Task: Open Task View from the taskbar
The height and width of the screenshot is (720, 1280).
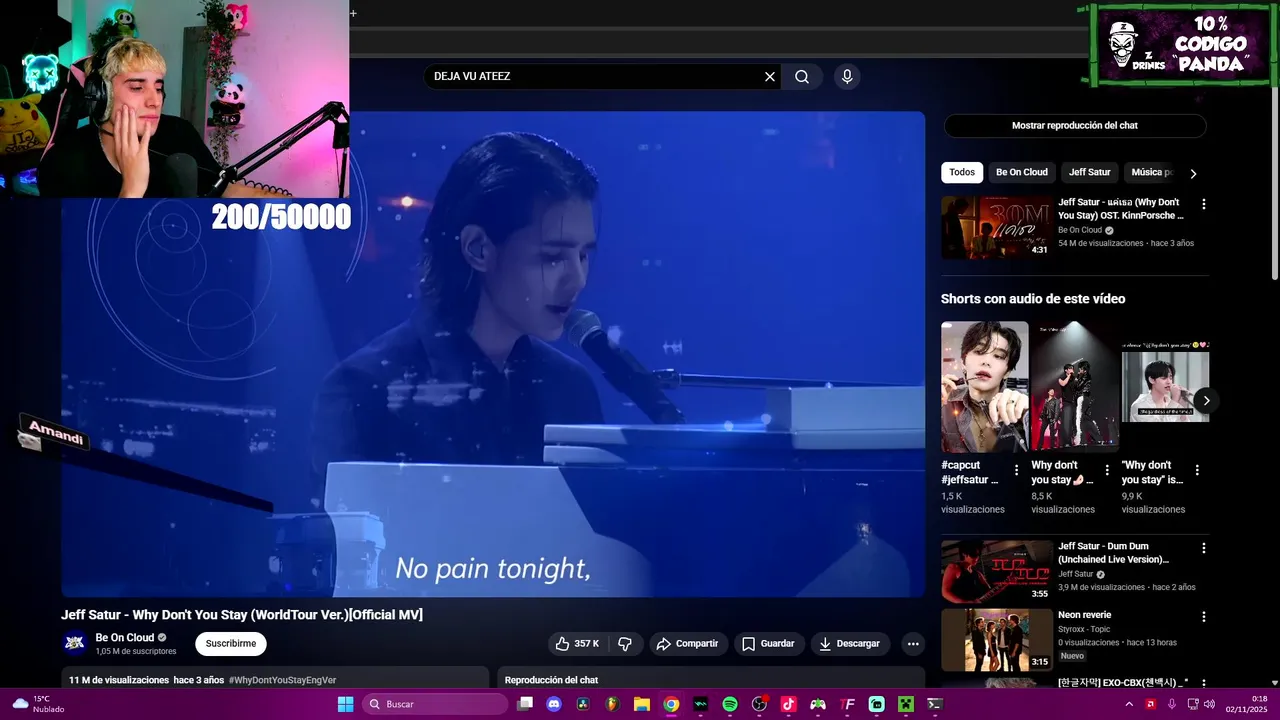Action: coord(525,704)
